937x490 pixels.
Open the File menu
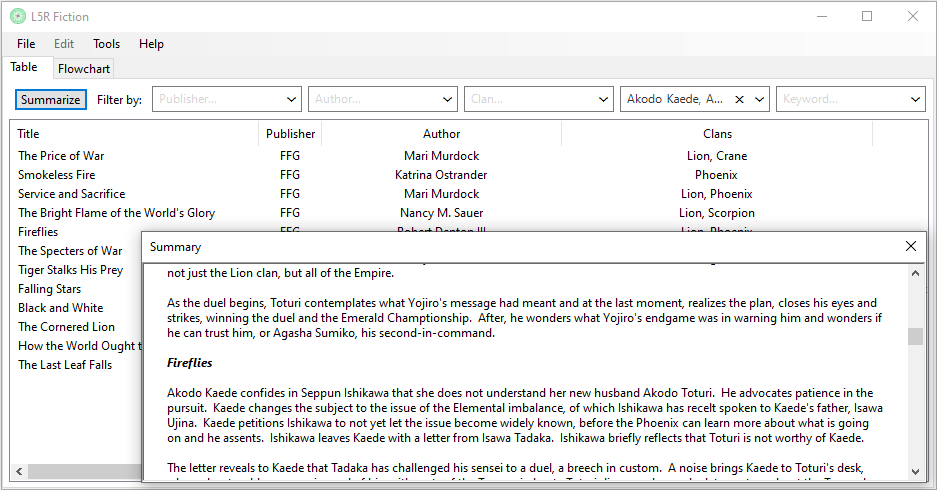point(26,44)
